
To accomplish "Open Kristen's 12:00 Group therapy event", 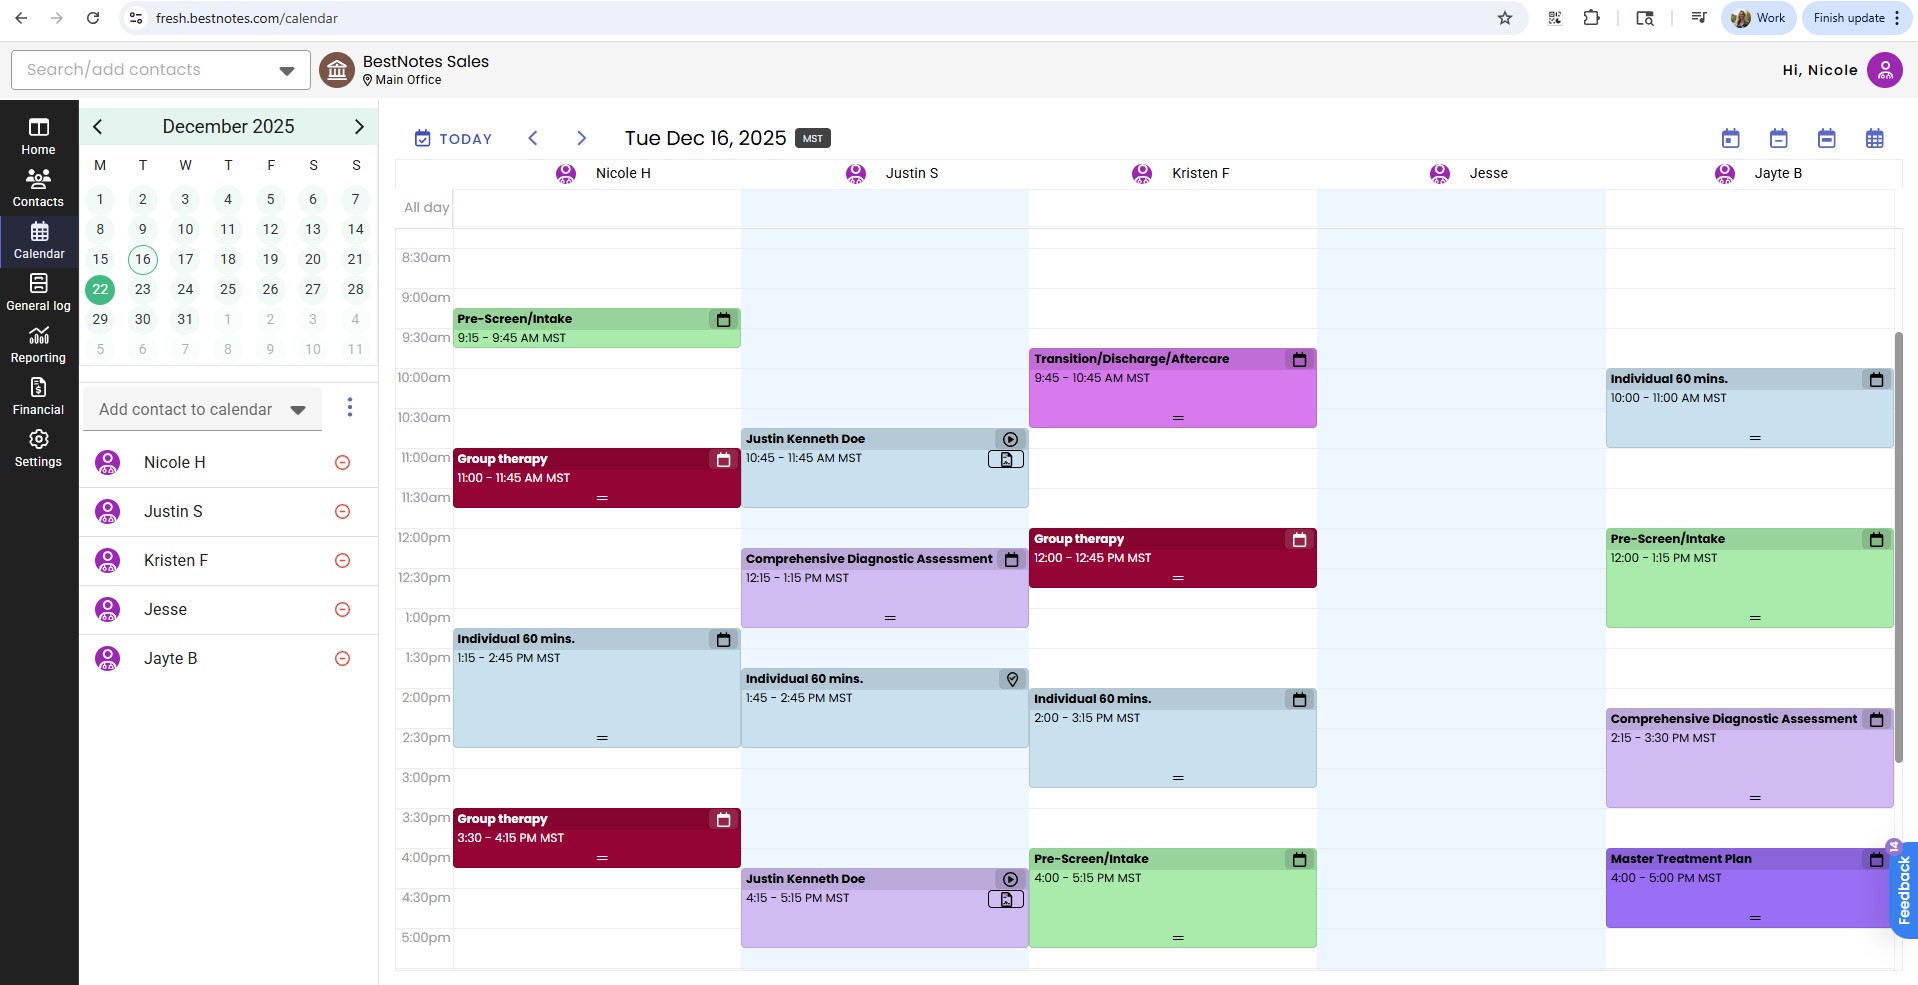I will click(x=1172, y=558).
